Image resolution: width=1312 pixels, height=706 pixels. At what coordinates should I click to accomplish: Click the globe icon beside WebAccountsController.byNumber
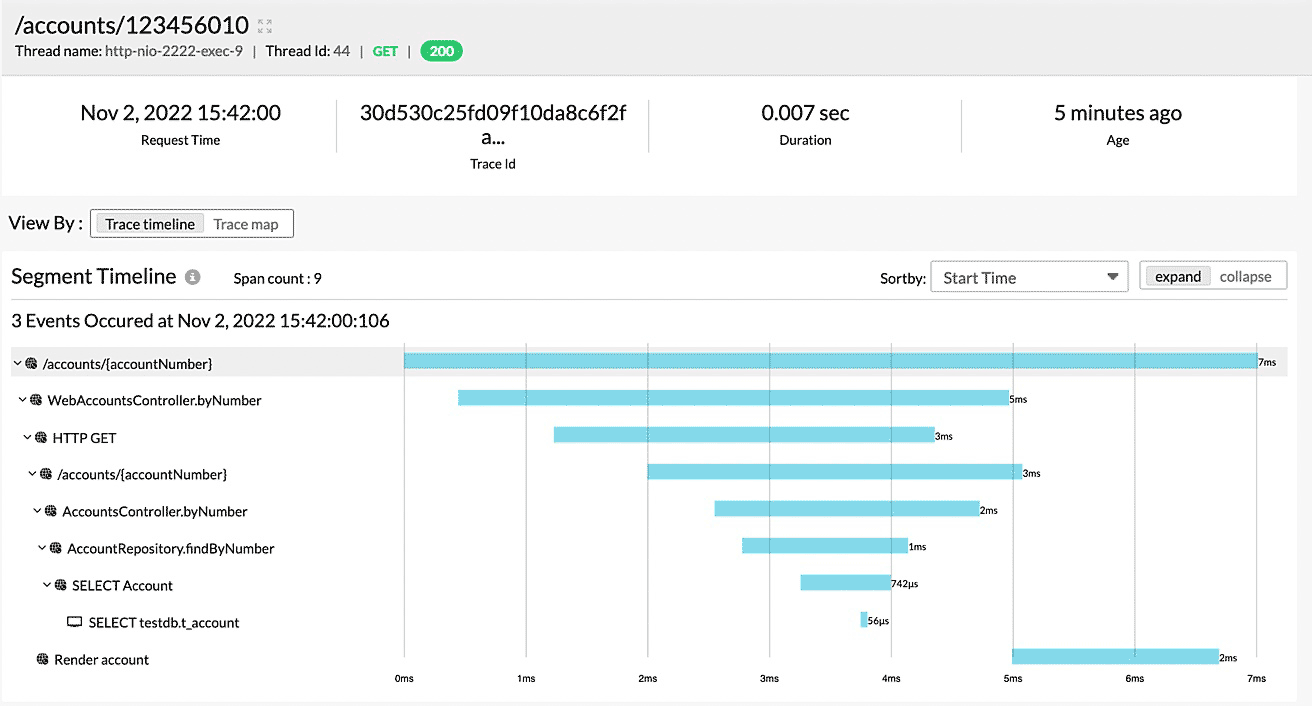click(x=34, y=399)
